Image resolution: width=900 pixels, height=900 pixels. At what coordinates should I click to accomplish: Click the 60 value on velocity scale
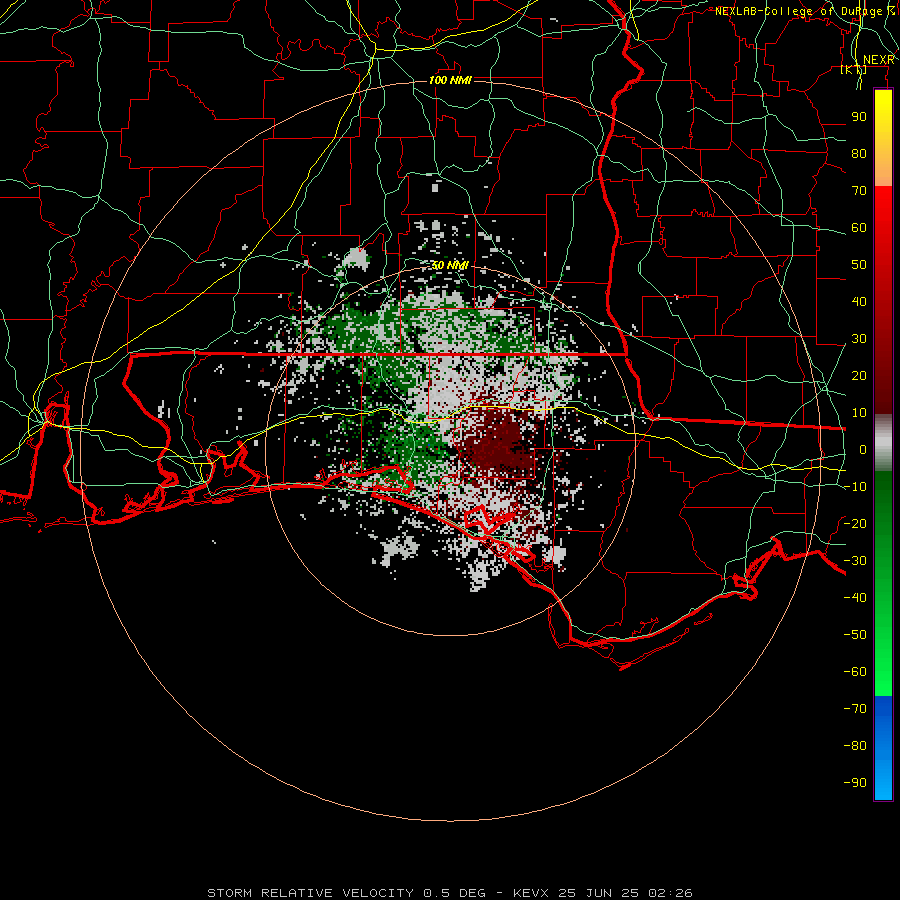pyautogui.click(x=859, y=227)
